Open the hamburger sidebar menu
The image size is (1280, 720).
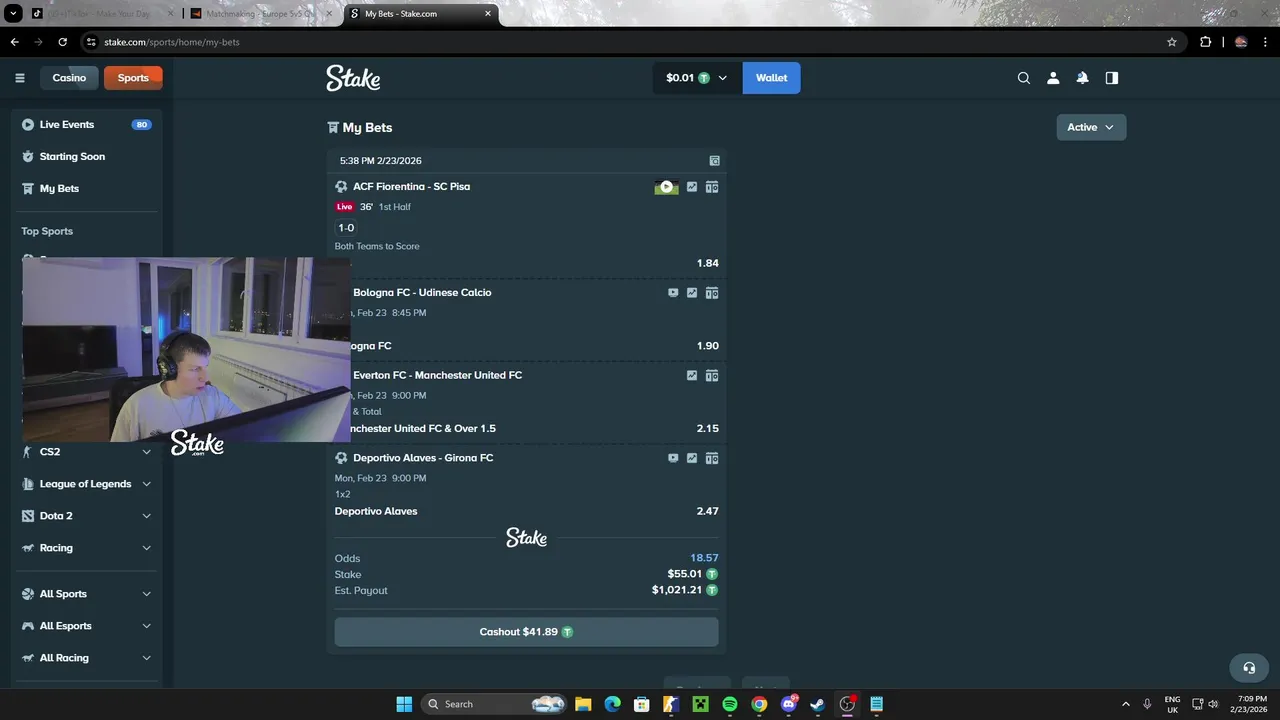click(x=20, y=78)
